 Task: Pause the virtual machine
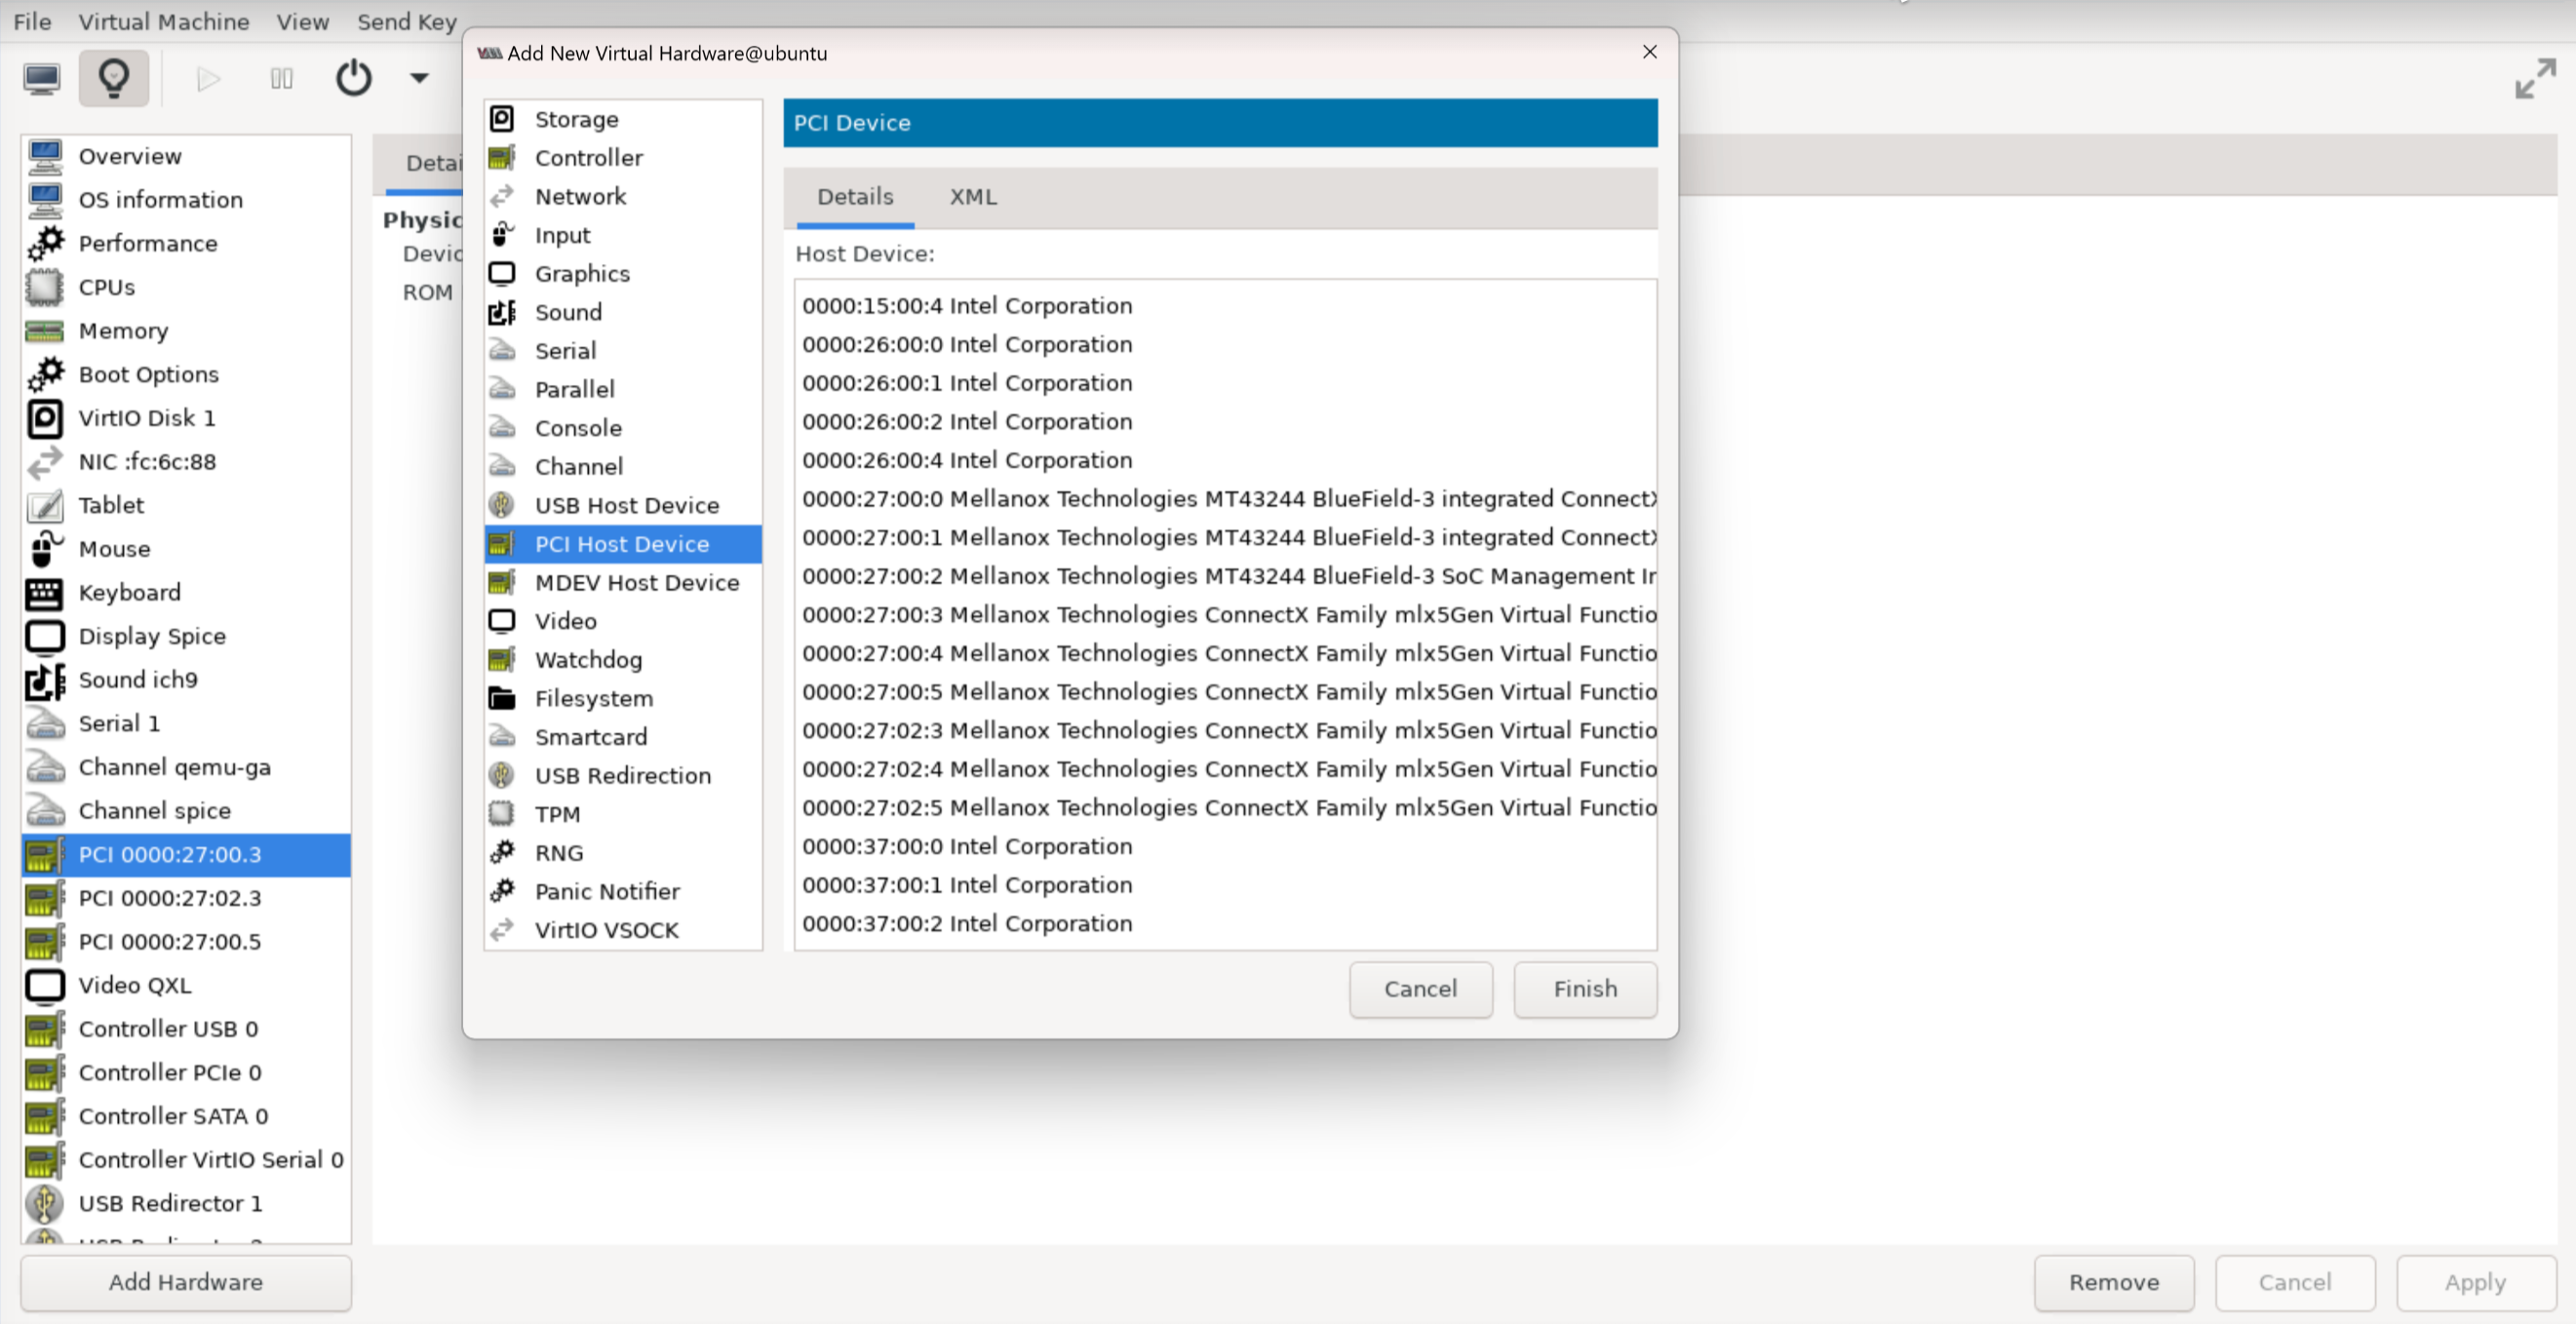coord(282,78)
